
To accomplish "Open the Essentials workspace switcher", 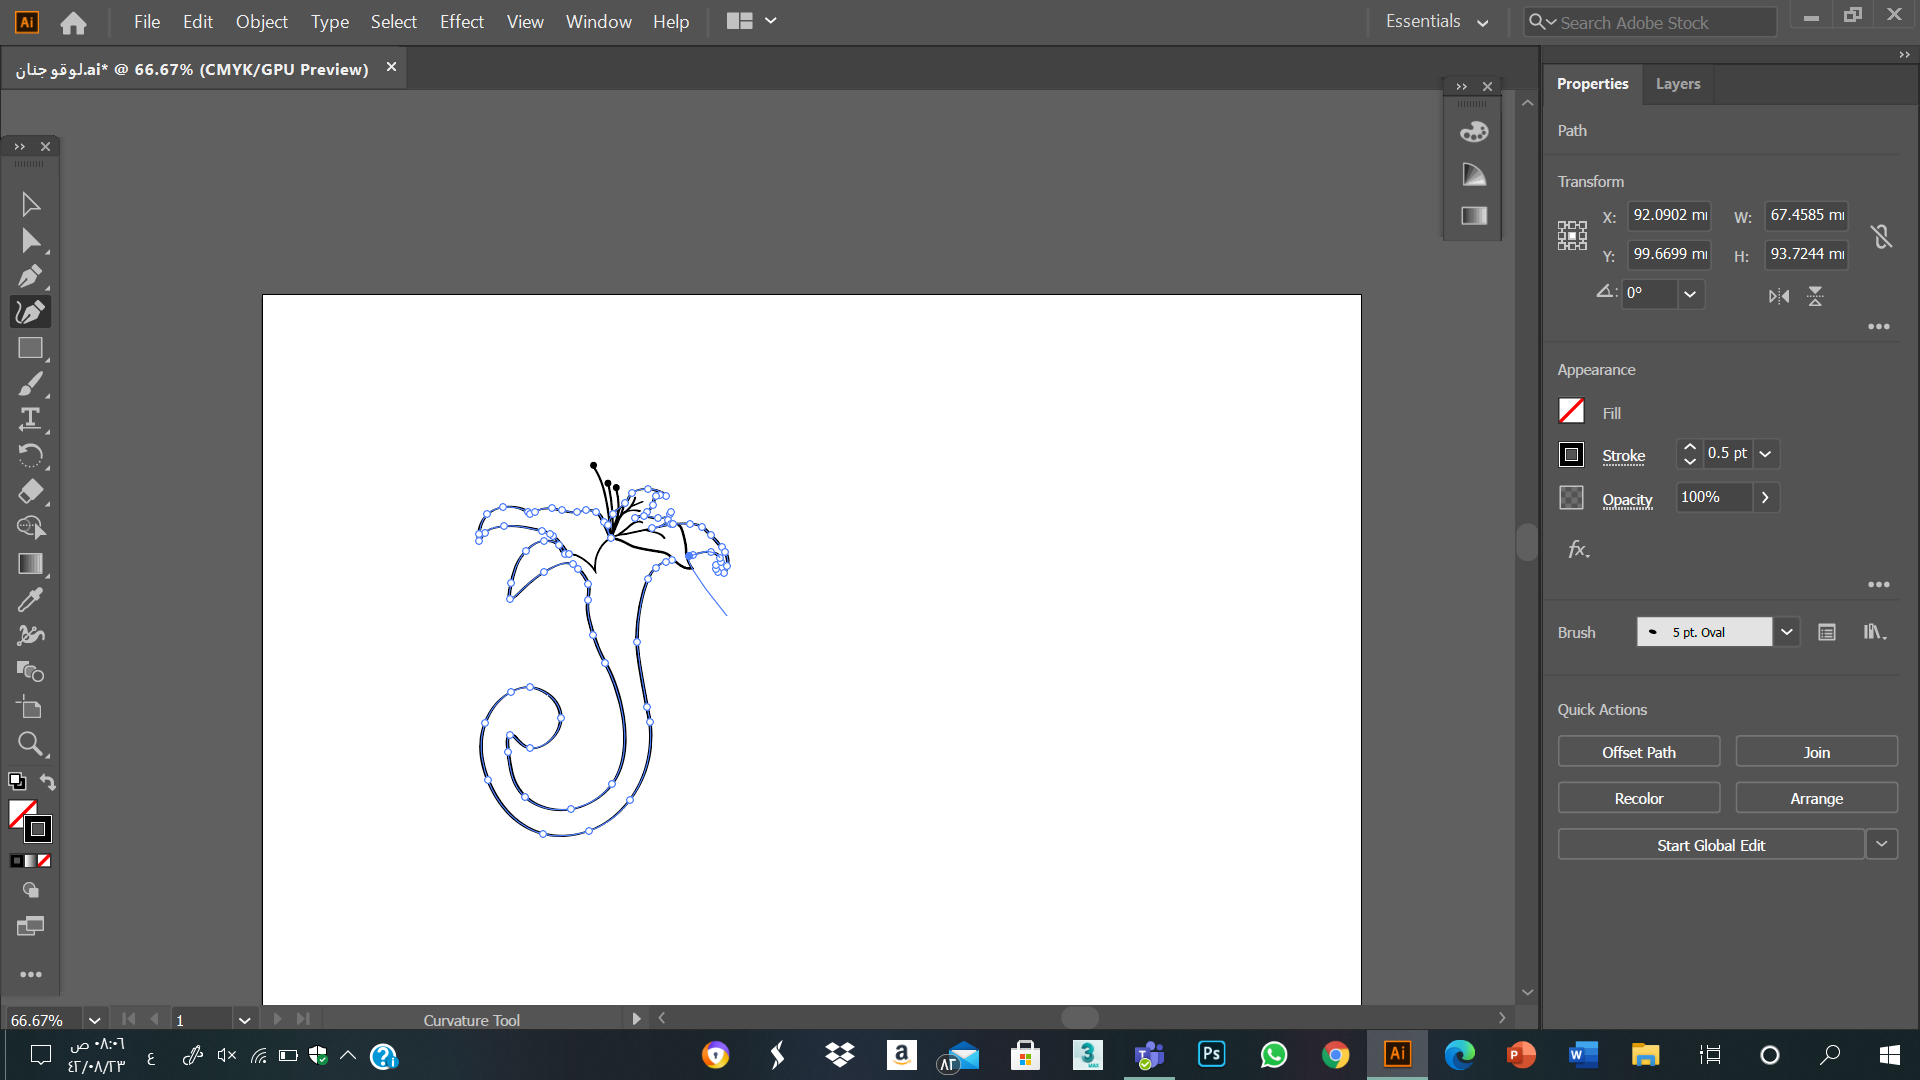I will coord(1437,22).
